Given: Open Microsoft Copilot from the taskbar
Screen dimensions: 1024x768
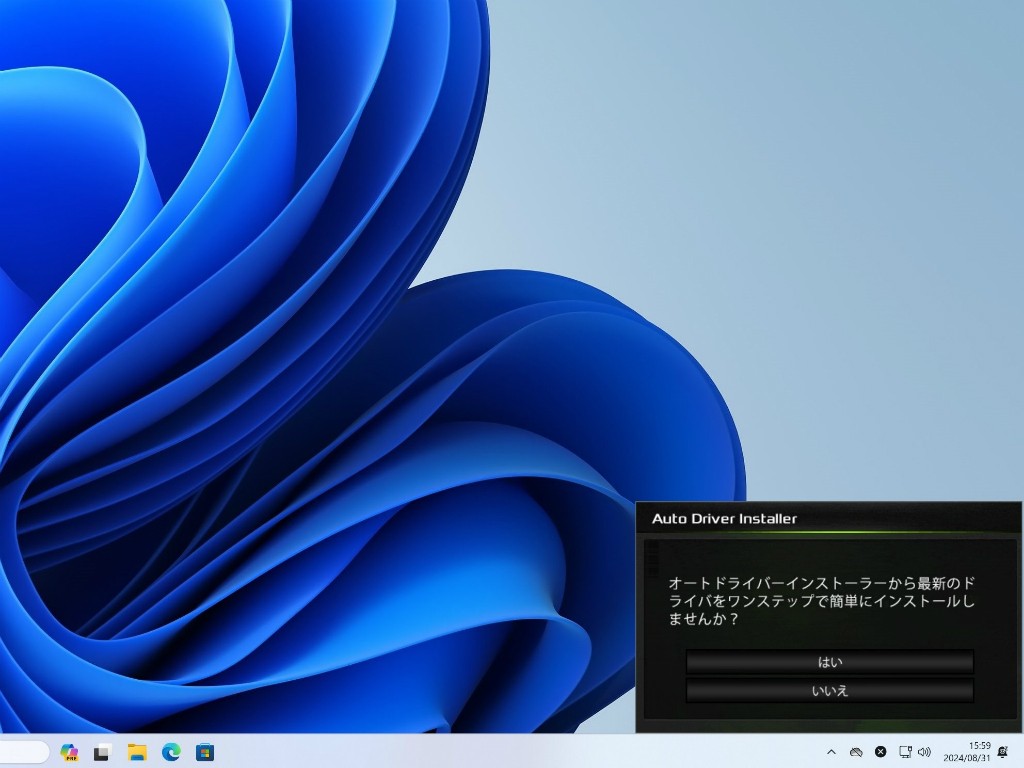Looking at the screenshot, I should 69,752.
